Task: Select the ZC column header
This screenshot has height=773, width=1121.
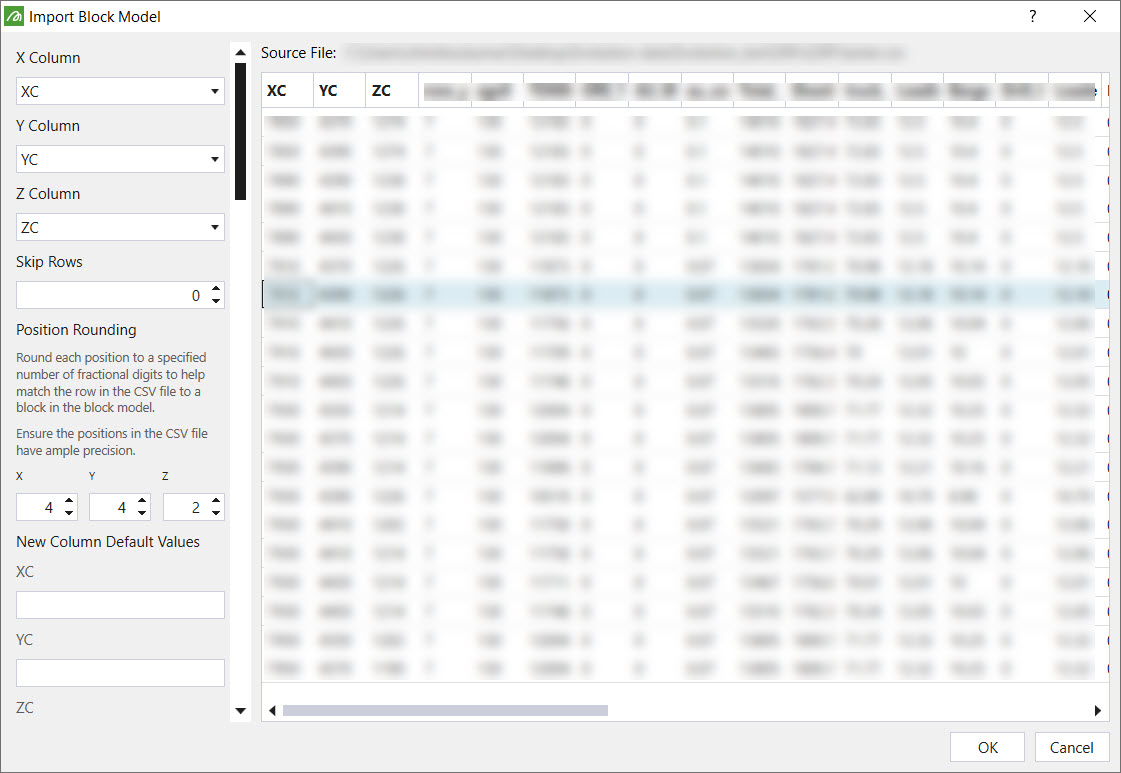Action: [x=392, y=91]
